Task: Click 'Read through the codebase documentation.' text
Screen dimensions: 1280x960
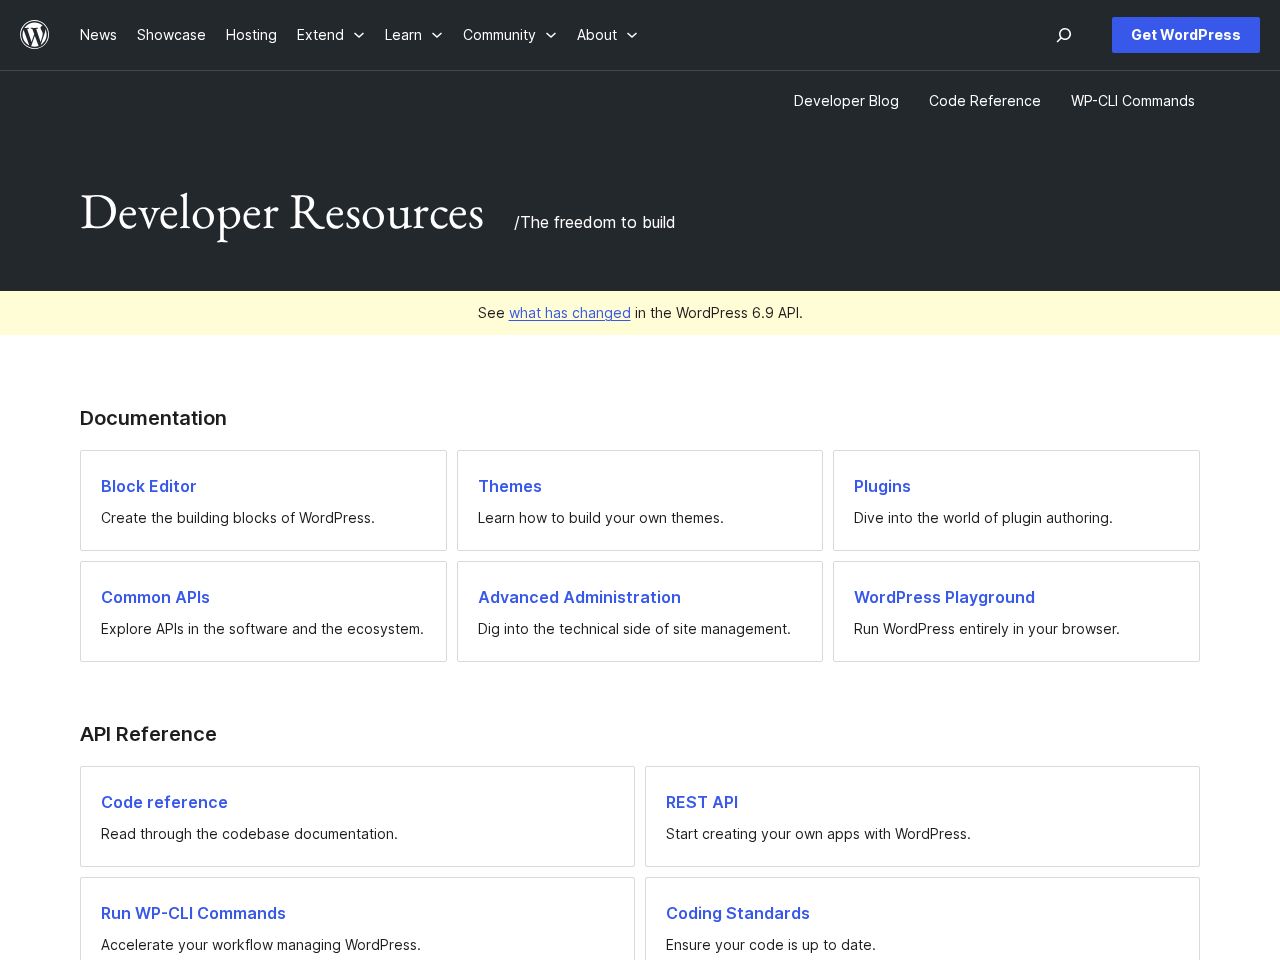Action: (x=249, y=834)
